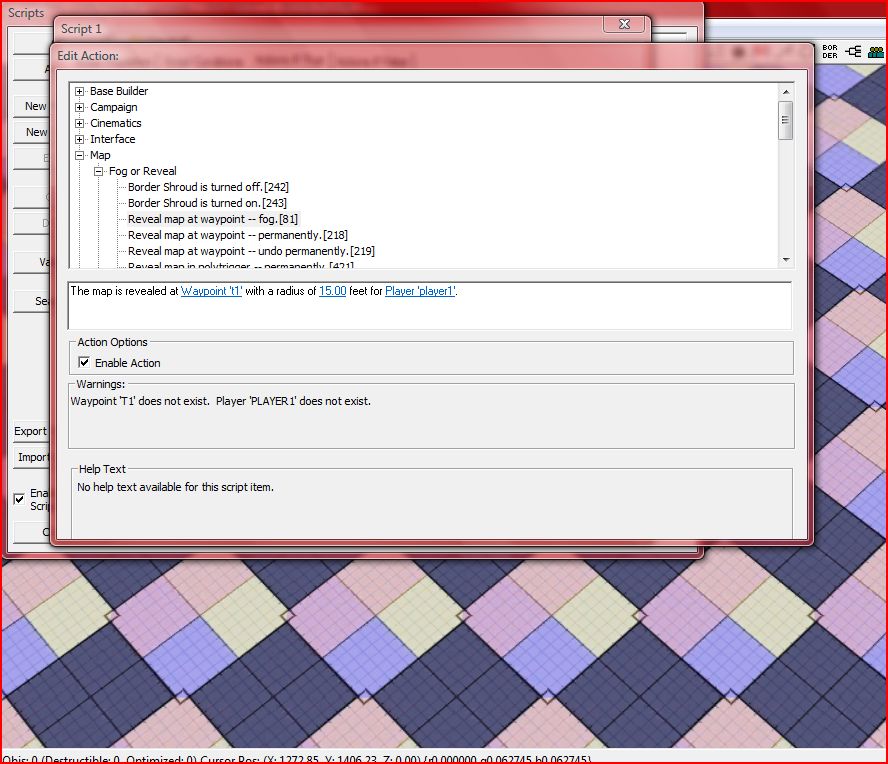
Task: Click the BORDER toolbar icon
Action: [830, 51]
